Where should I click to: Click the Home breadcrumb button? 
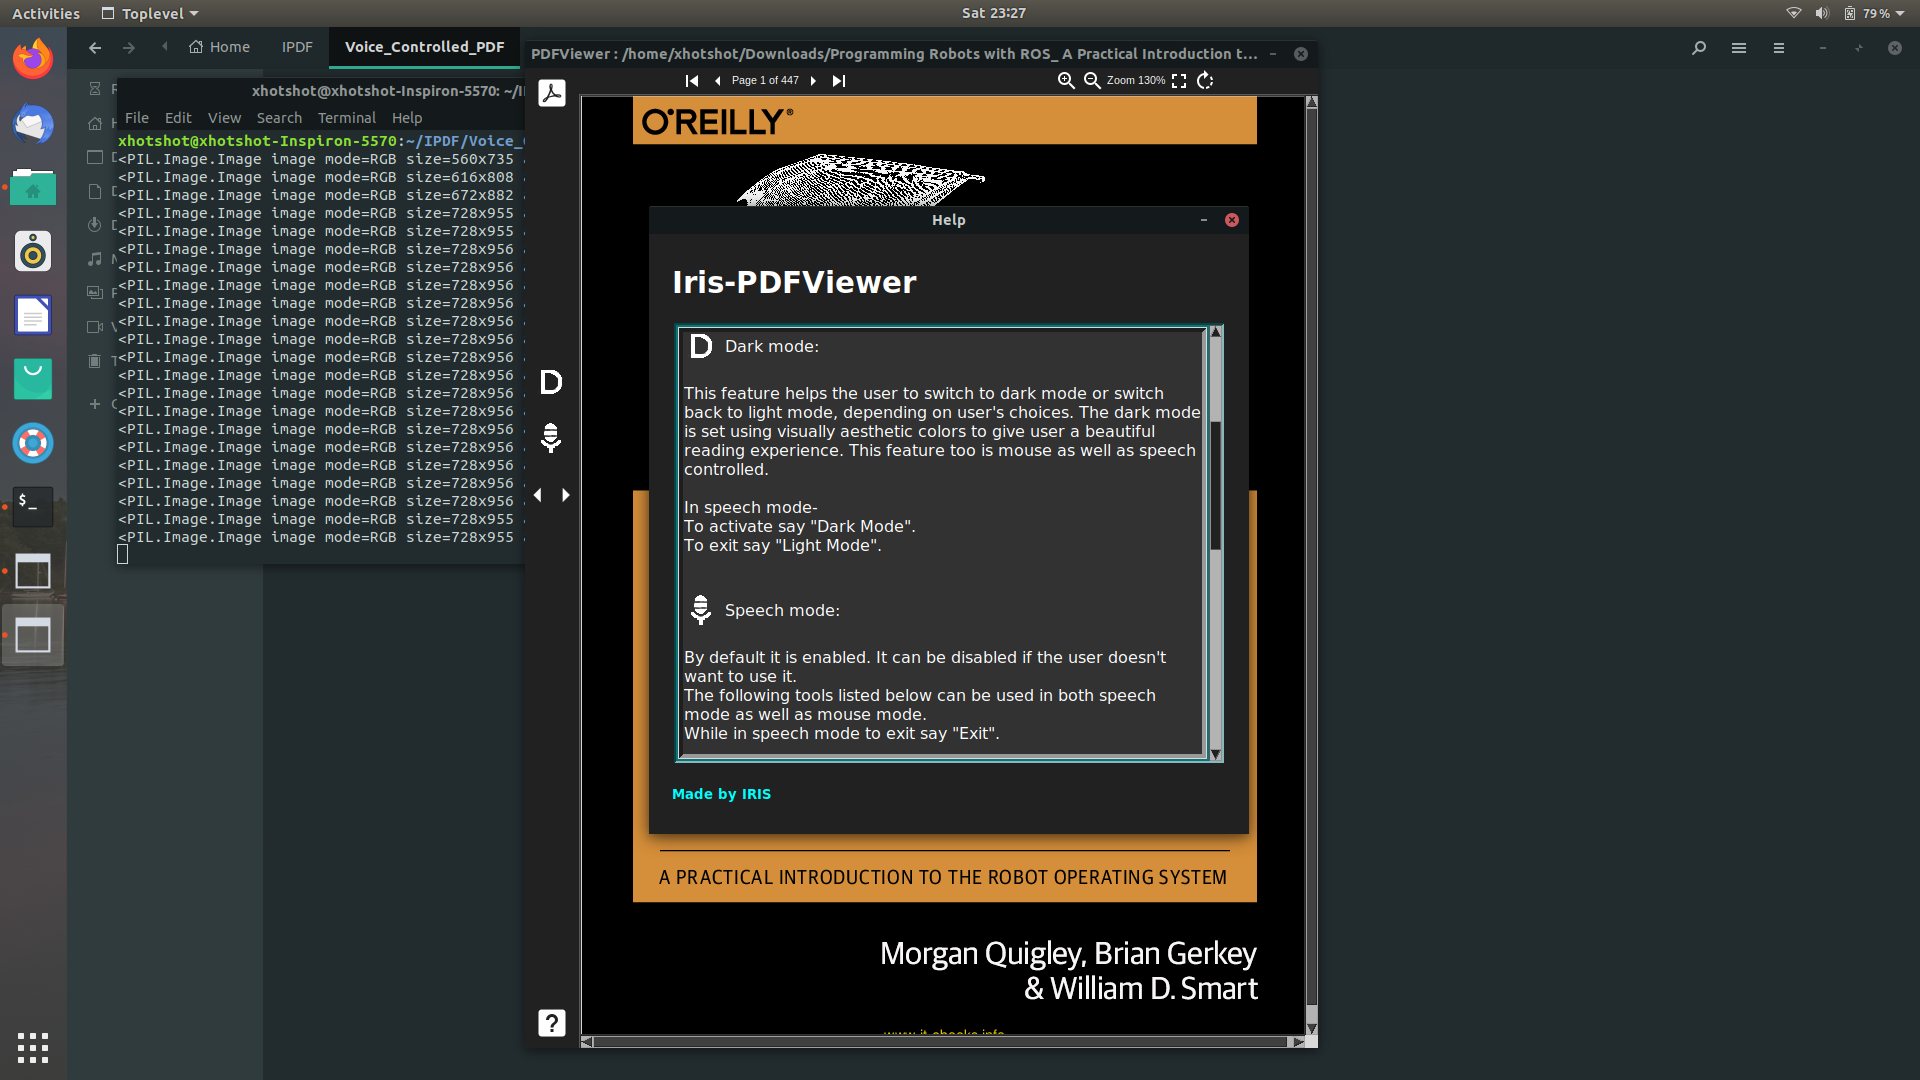[x=220, y=47]
